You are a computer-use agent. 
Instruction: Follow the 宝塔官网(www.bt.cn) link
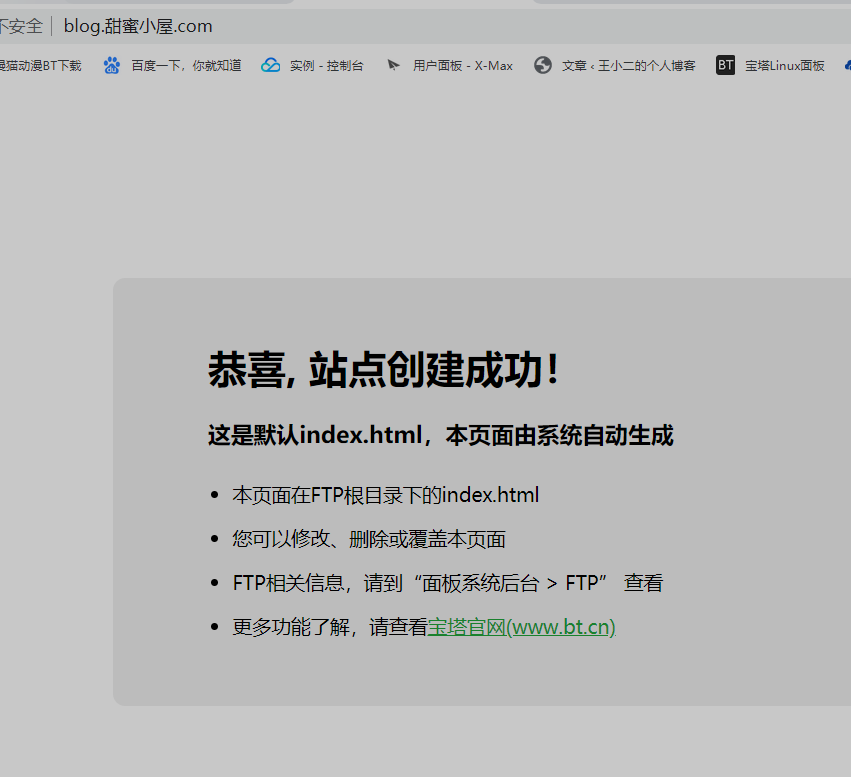coord(521,627)
